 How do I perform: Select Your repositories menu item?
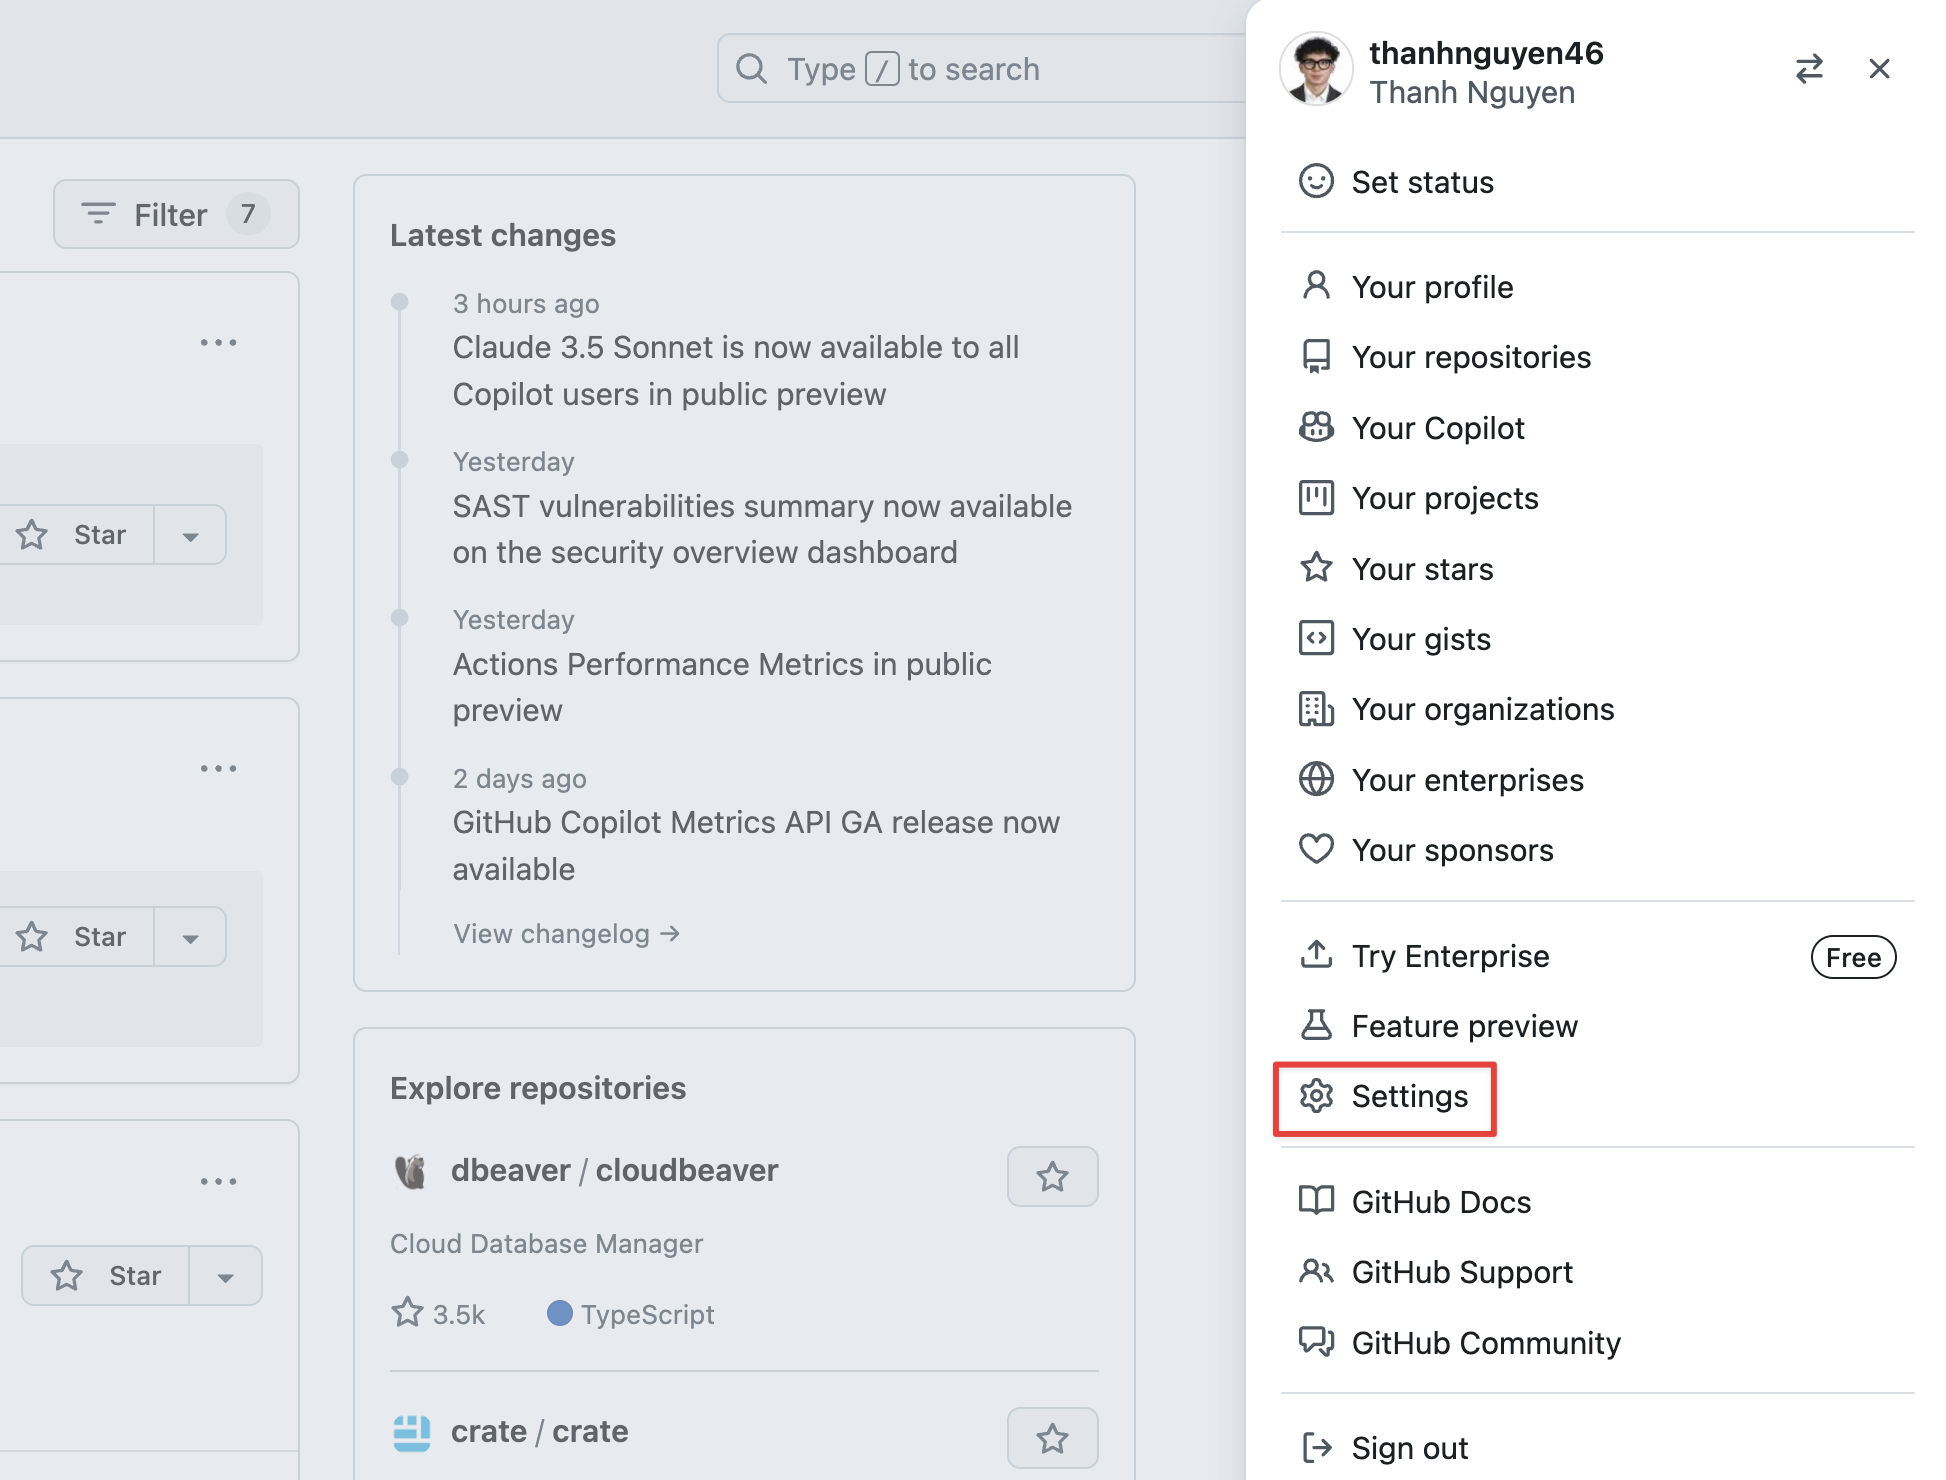(x=1470, y=358)
